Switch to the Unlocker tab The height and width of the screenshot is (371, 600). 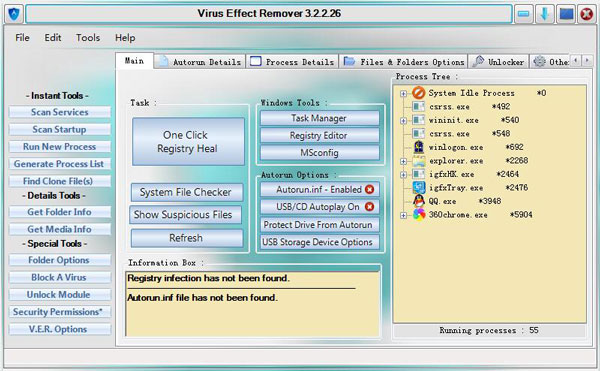pyautogui.click(x=499, y=62)
